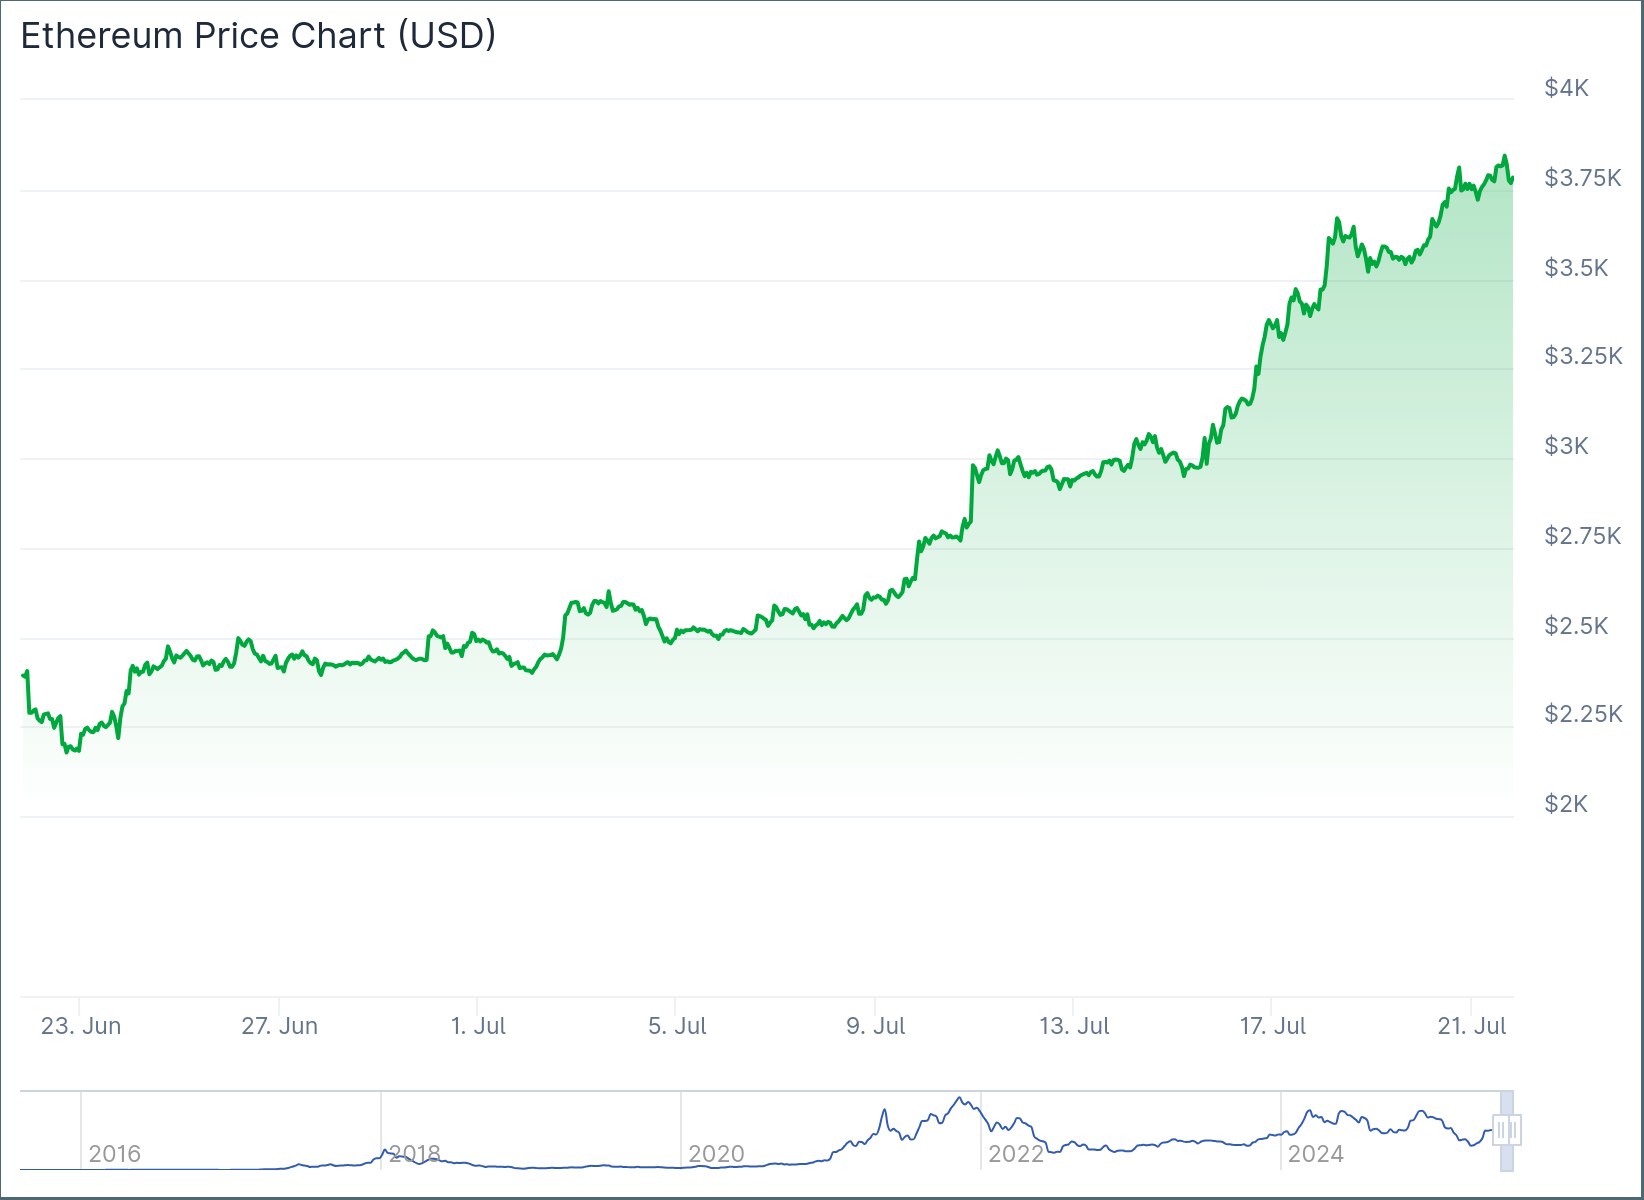Select 2024 in the navigator timeline

tap(1316, 1154)
